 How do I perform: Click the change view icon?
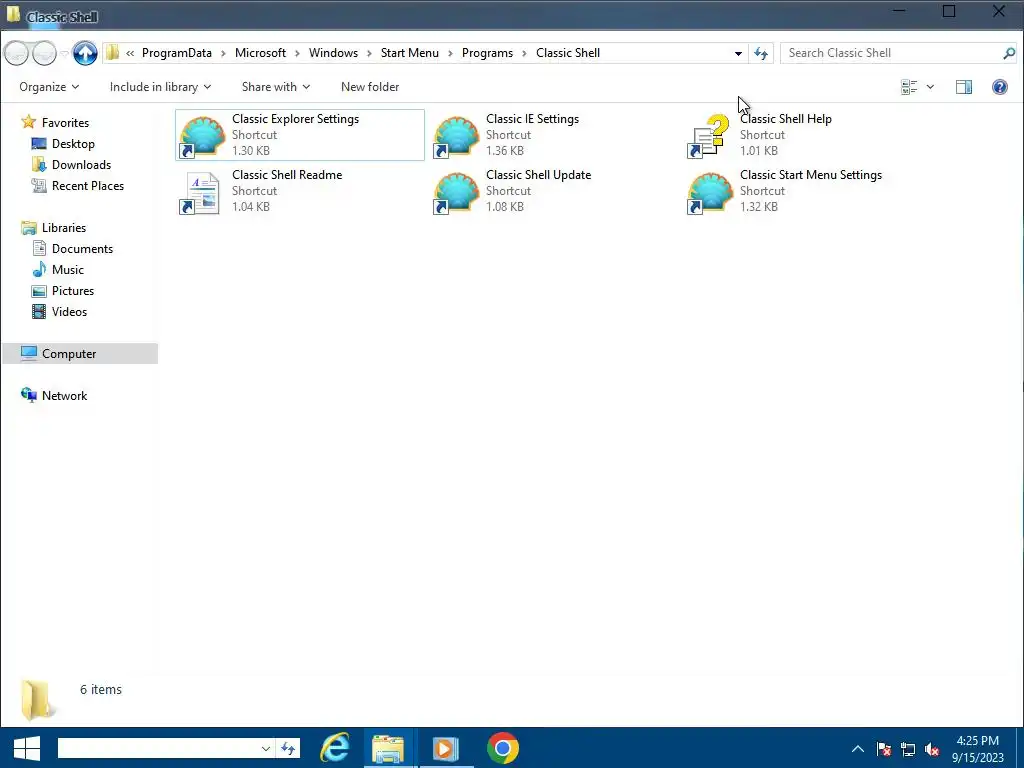(x=909, y=87)
